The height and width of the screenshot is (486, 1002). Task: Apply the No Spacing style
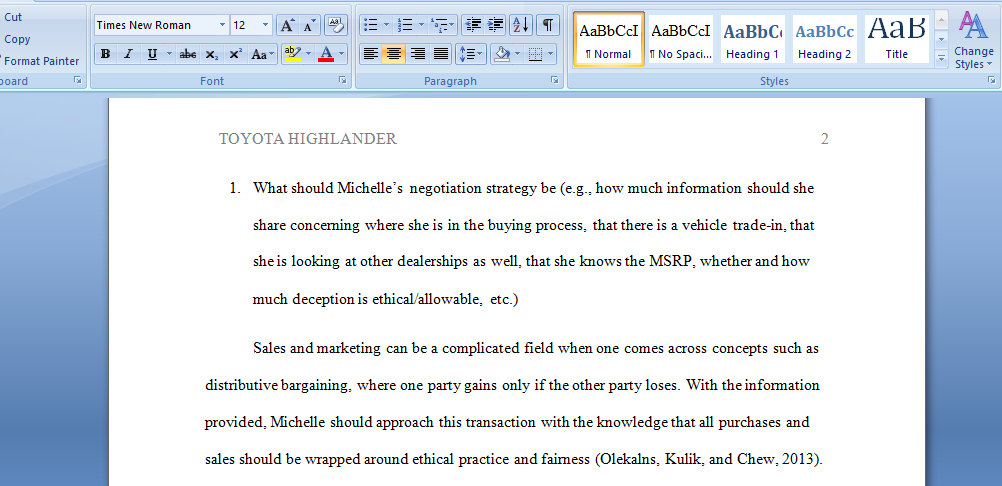pos(681,39)
